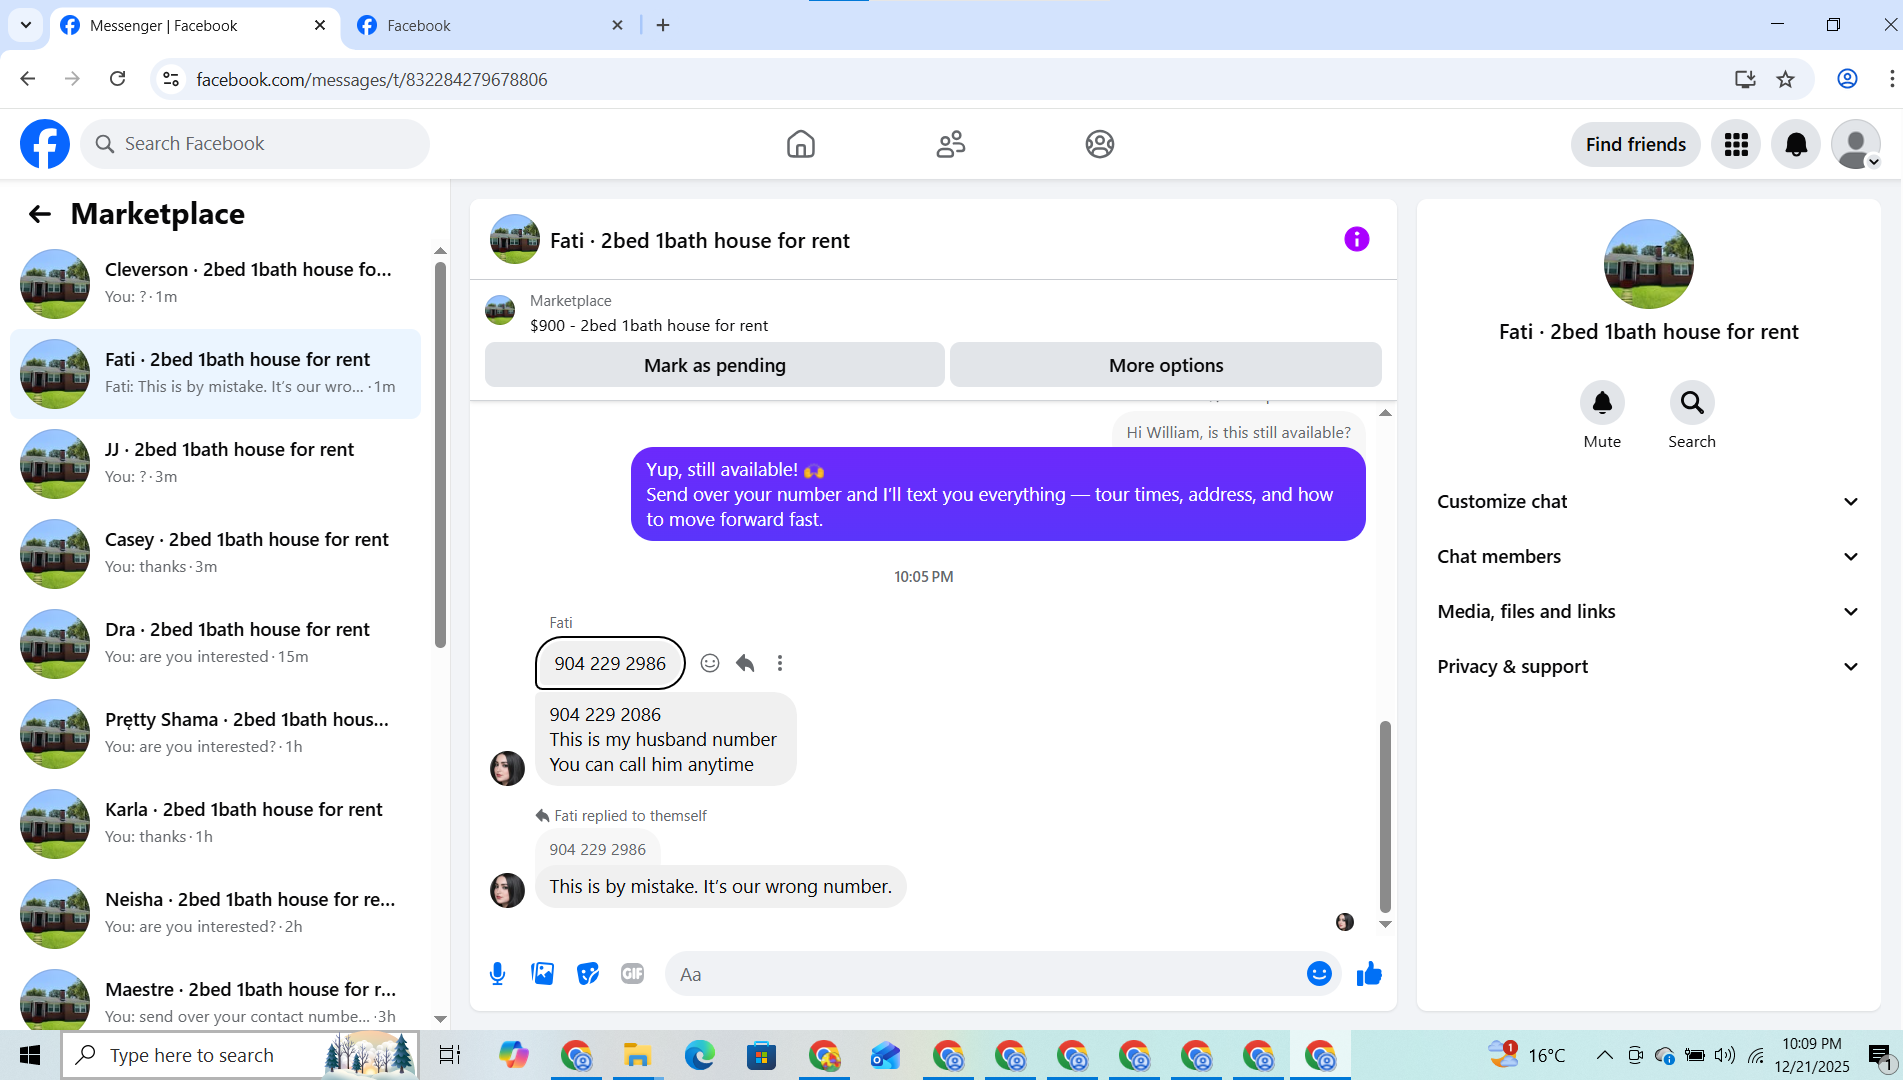Expand Privacy & support section
The width and height of the screenshot is (1903, 1080).
[1648, 667]
